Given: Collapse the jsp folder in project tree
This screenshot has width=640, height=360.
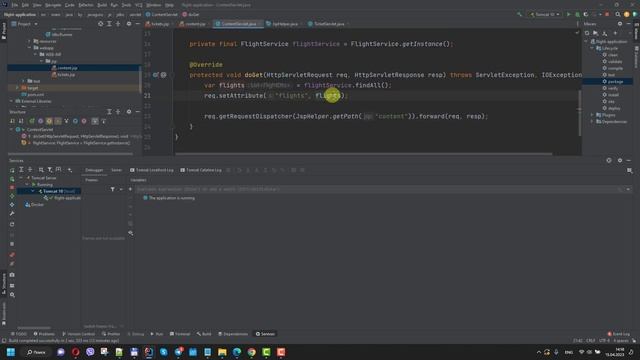Looking at the screenshot, I should tap(42, 61).
